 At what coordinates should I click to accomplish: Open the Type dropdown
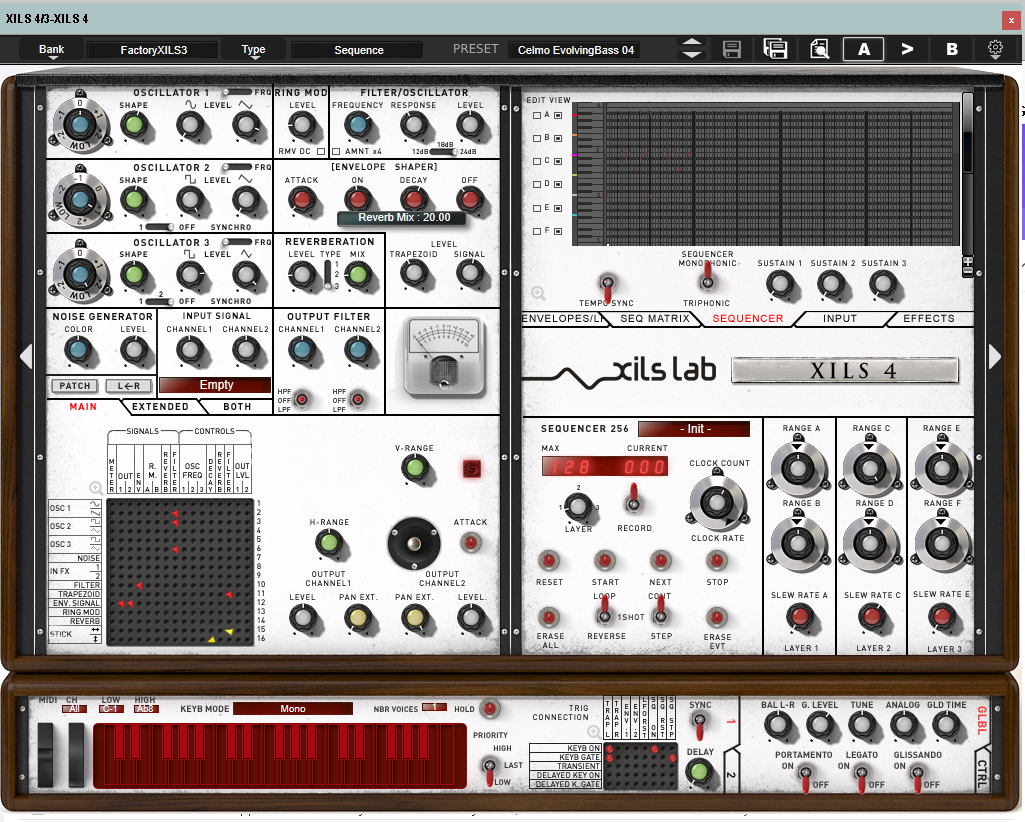tap(253, 50)
